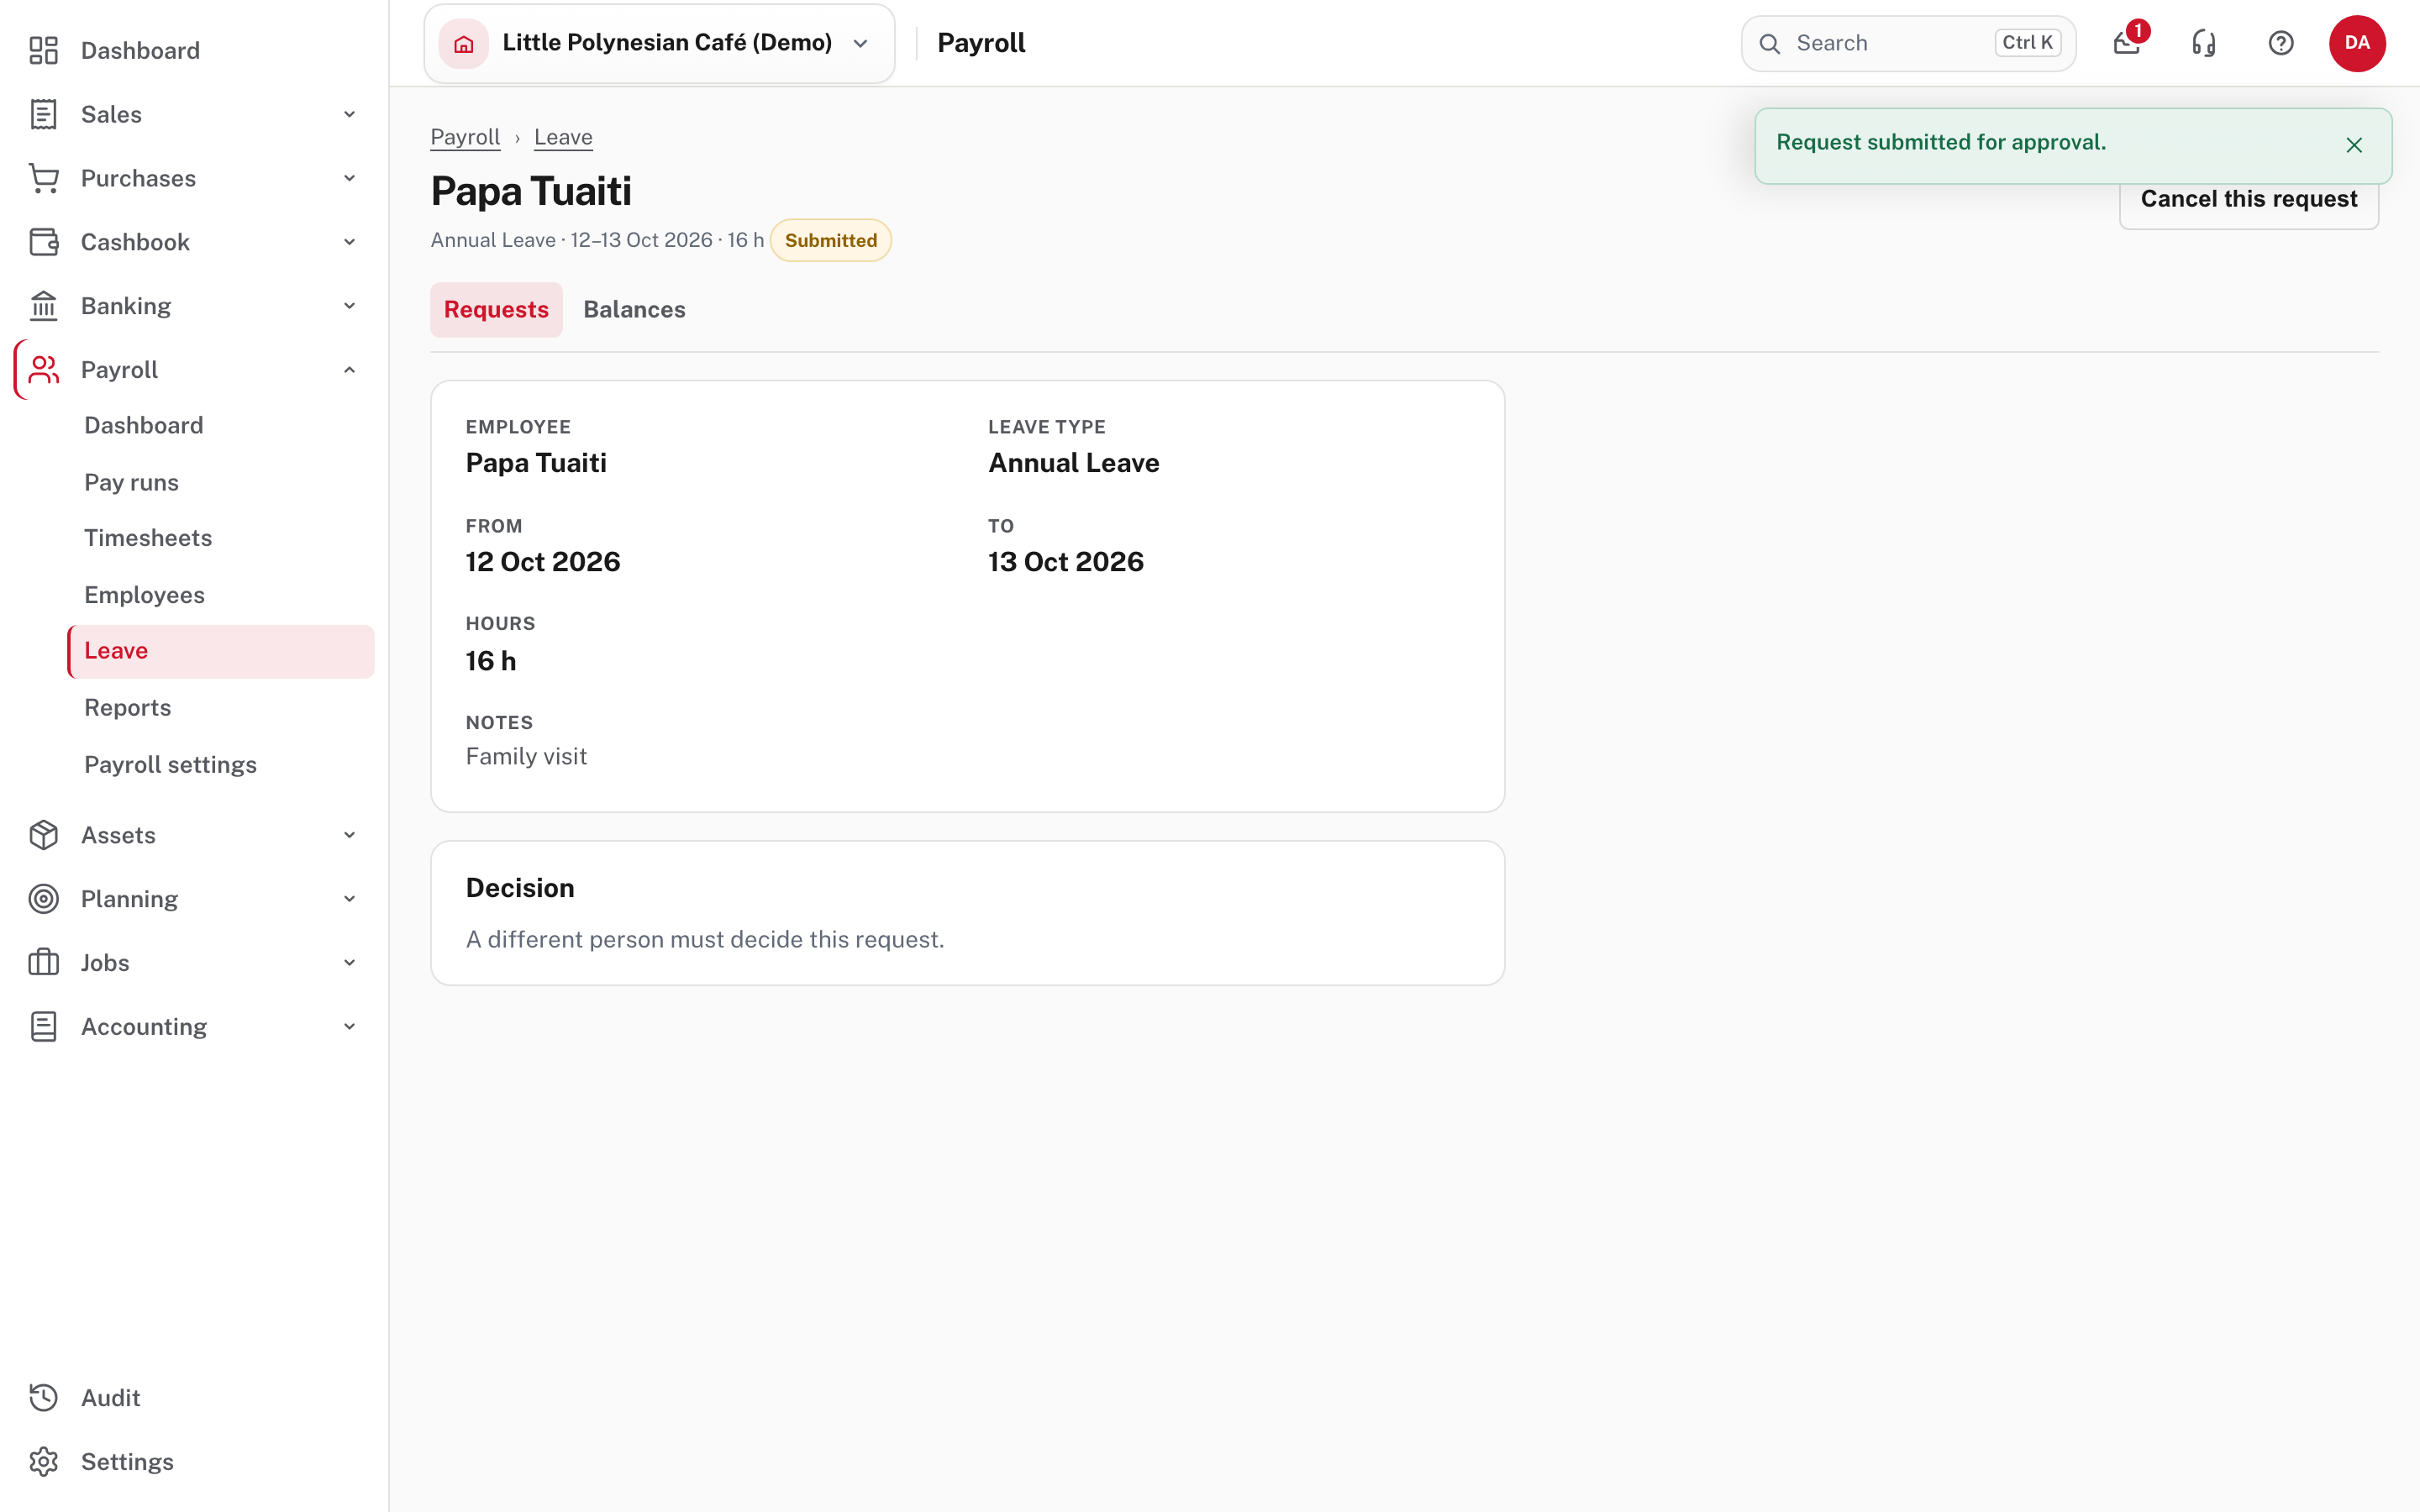Expand the Banking section chevron
The width and height of the screenshot is (2420, 1512).
pyautogui.click(x=349, y=306)
